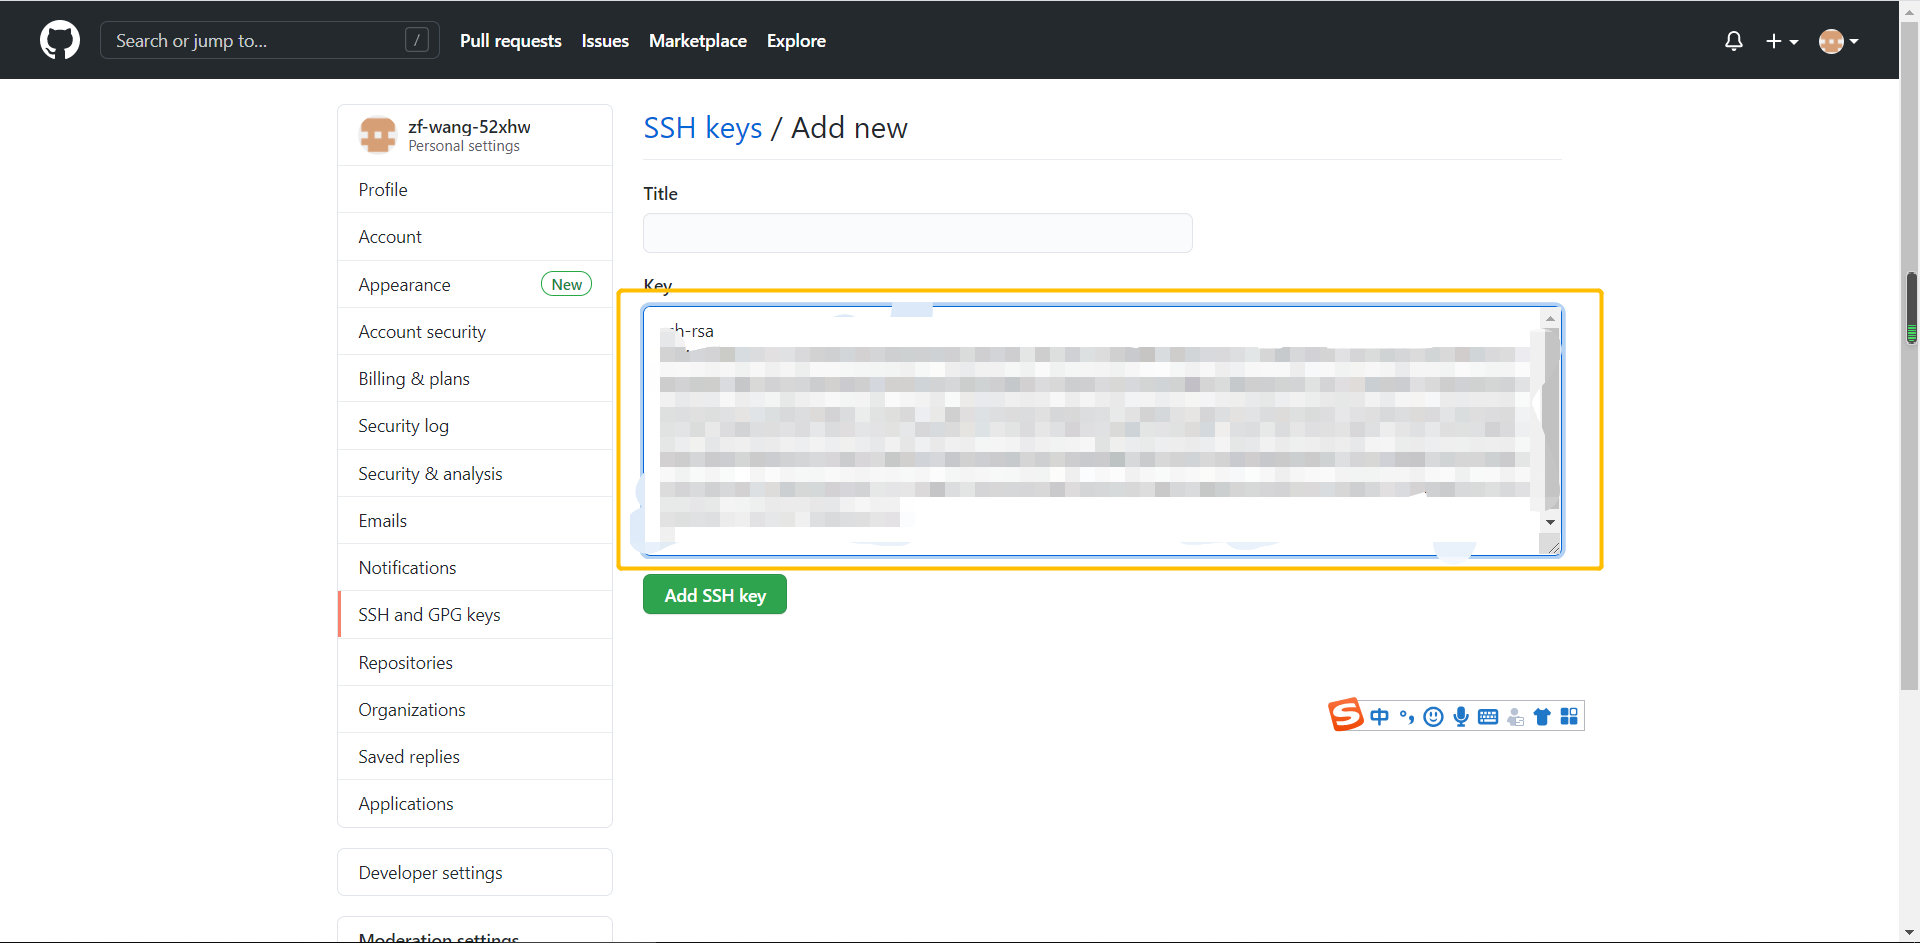The image size is (1920, 943).
Task: Open the notifications bell
Action: (1734, 41)
